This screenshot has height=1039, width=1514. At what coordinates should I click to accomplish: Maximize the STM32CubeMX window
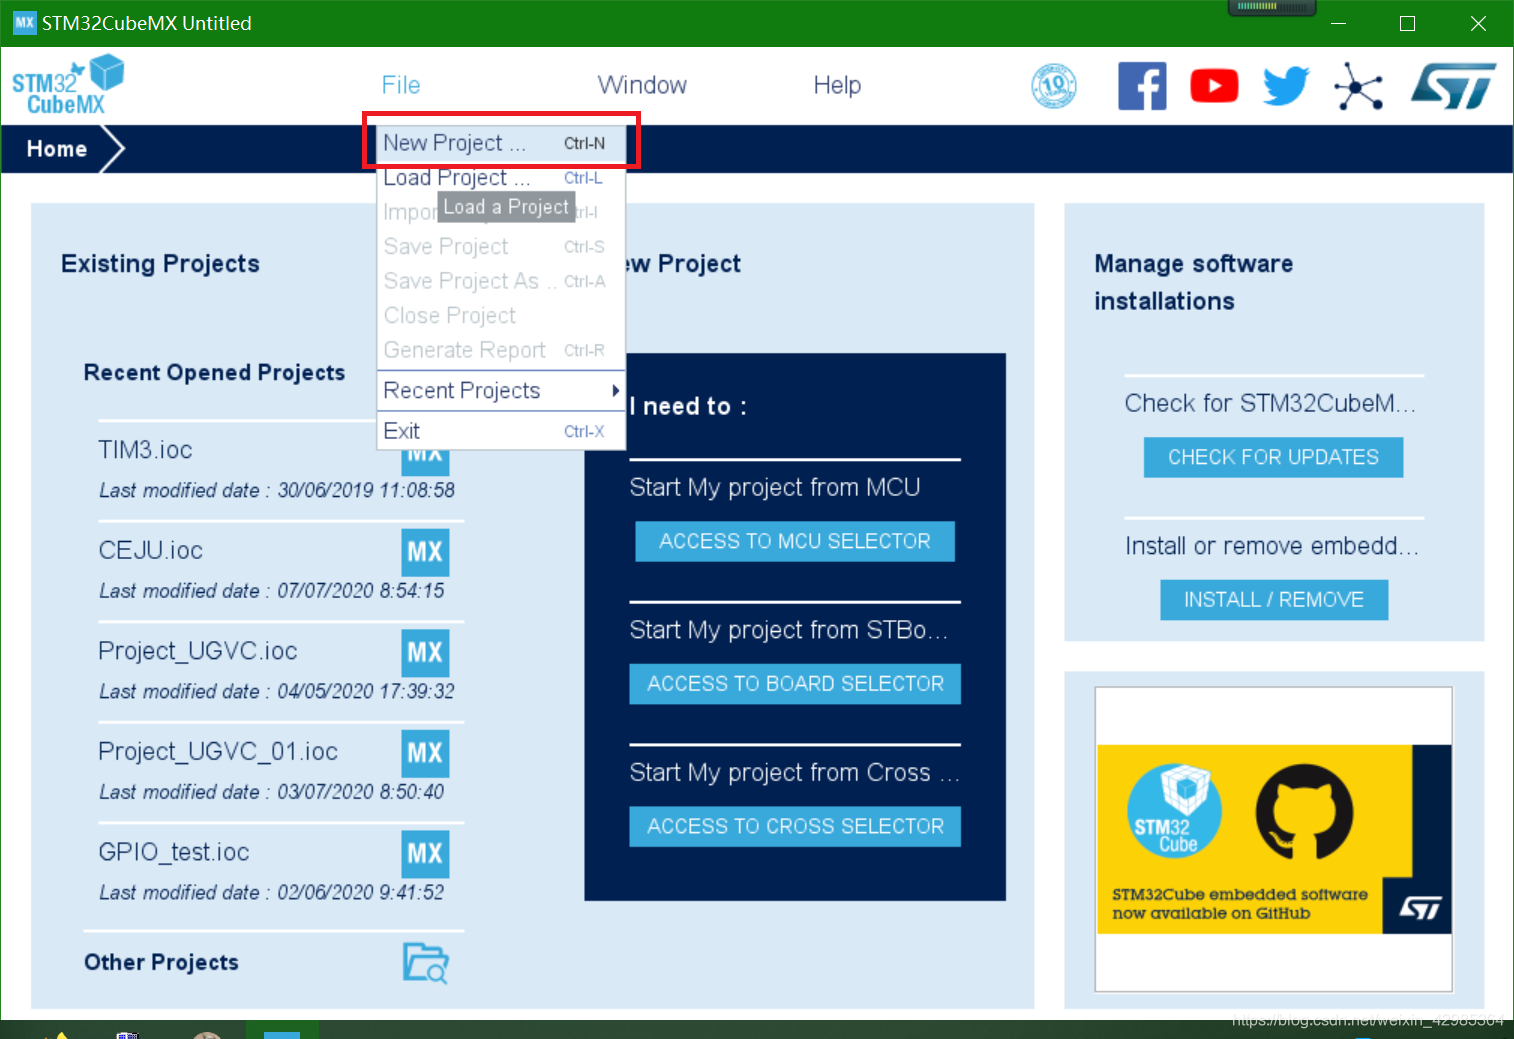1407,23
